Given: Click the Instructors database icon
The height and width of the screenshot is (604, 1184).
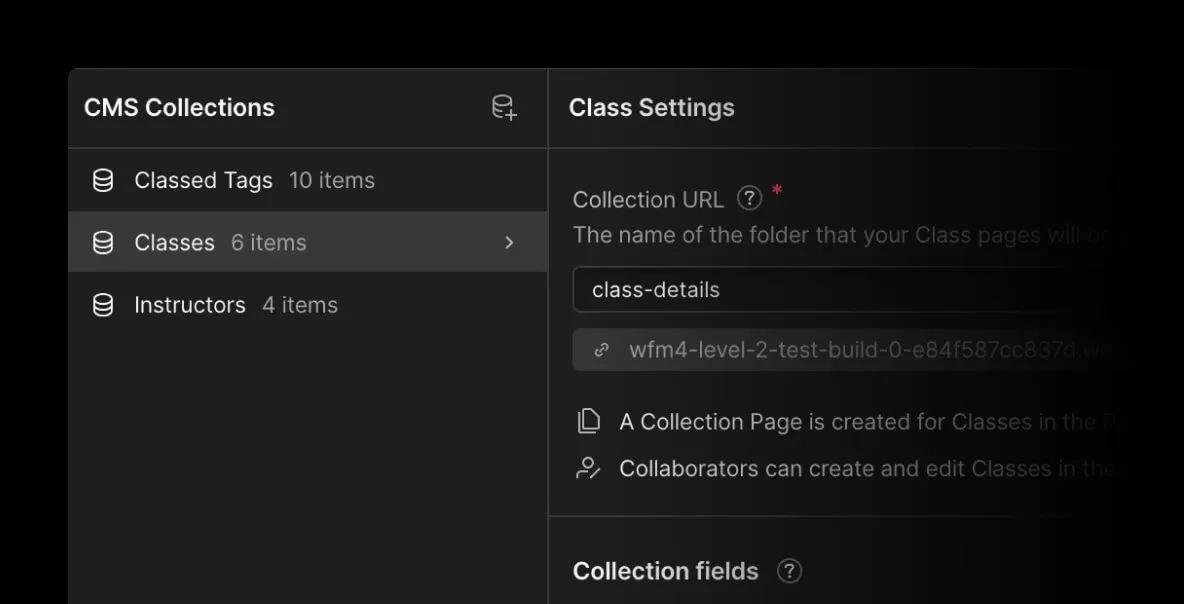Looking at the screenshot, I should click(x=103, y=305).
